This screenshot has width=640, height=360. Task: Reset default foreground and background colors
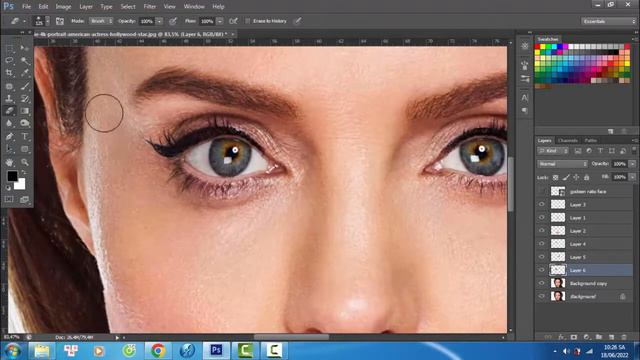(8, 188)
